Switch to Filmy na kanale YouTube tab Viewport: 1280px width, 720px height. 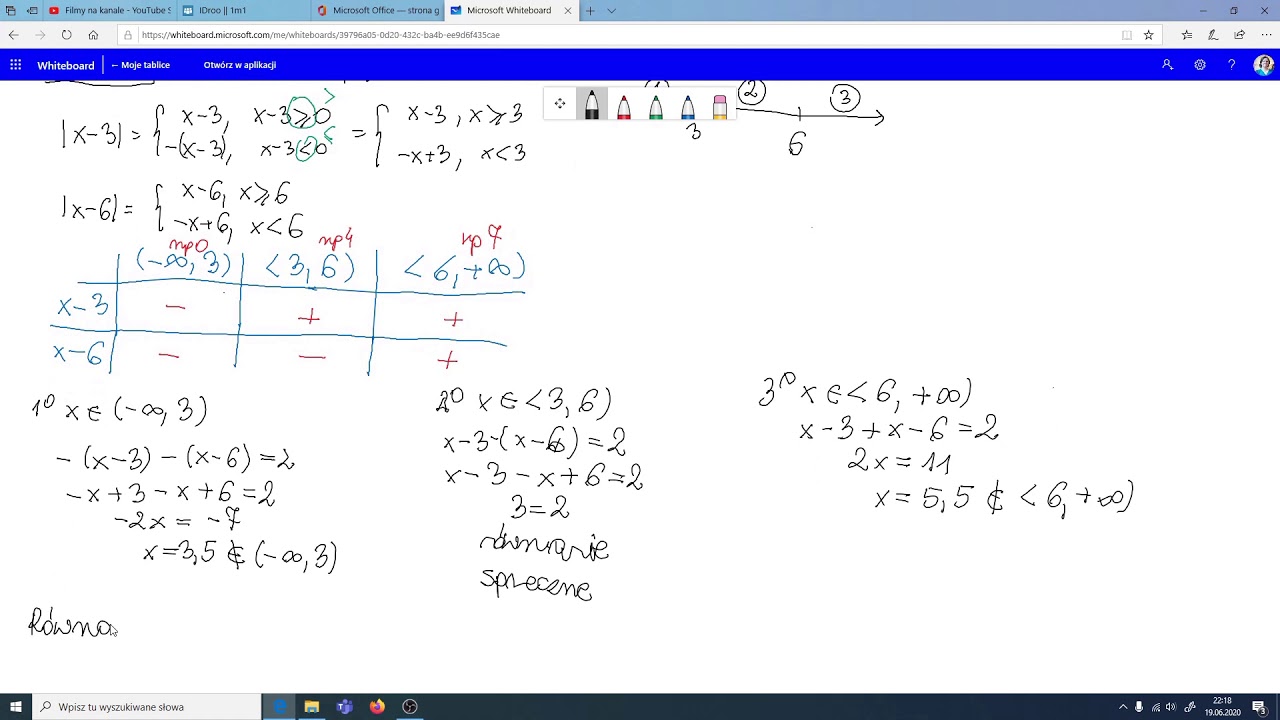click(110, 10)
